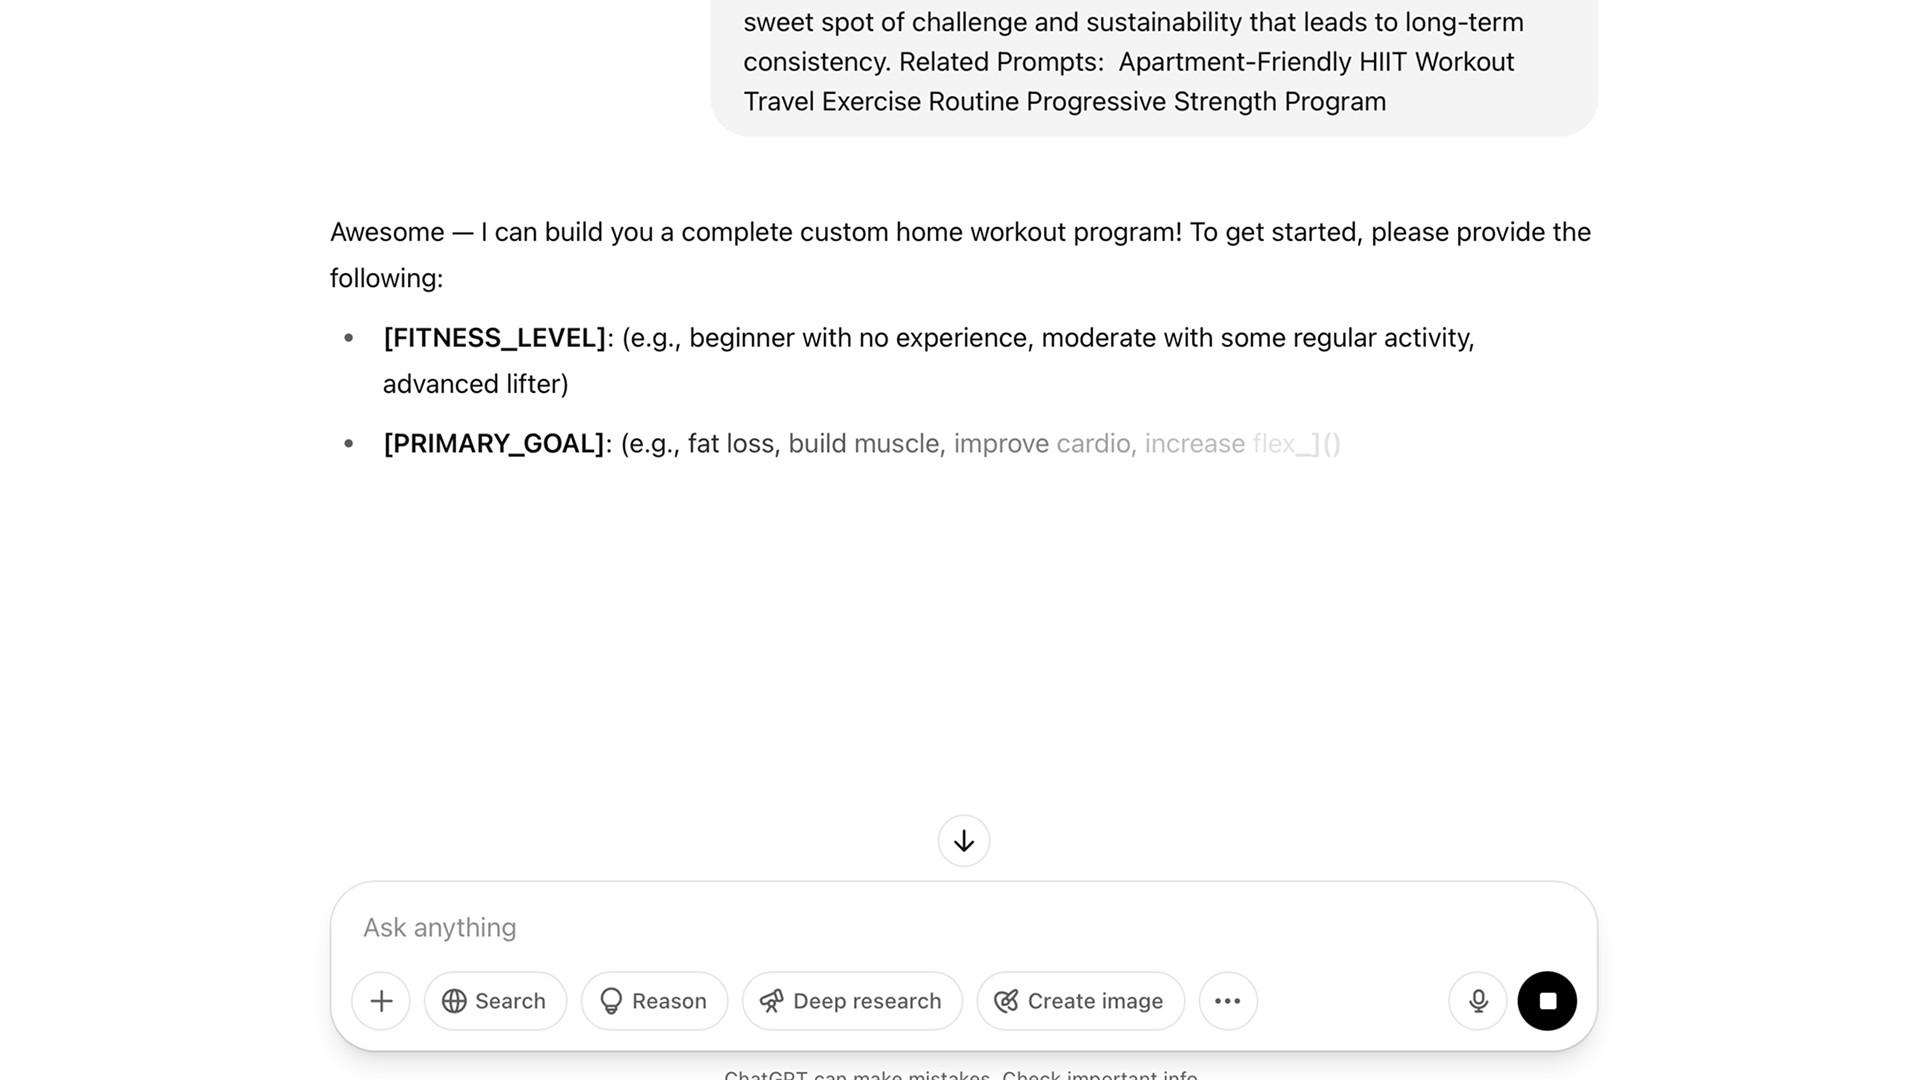Click the Related Prompts label in message
Image resolution: width=1920 pixels, height=1080 pixels.
coord(1001,62)
